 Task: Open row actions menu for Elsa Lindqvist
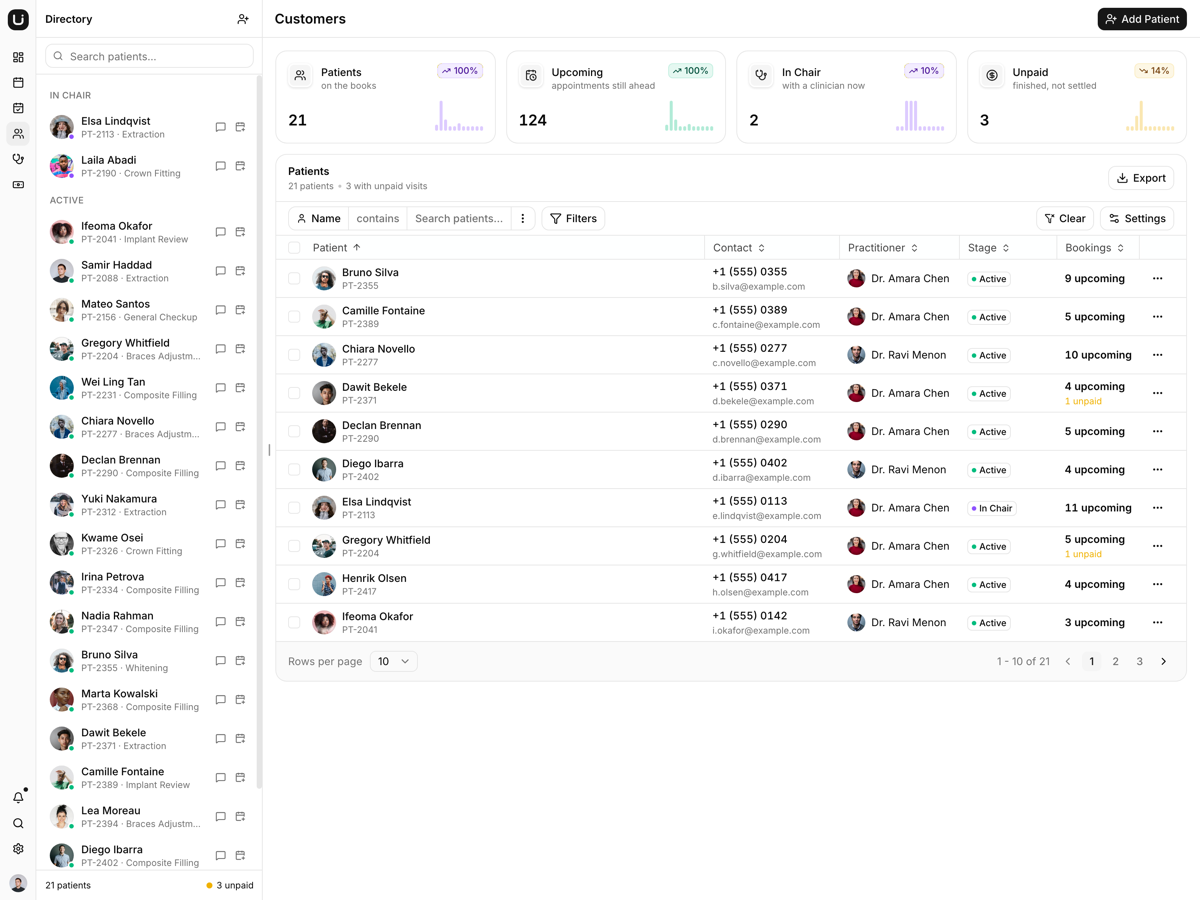pos(1157,508)
